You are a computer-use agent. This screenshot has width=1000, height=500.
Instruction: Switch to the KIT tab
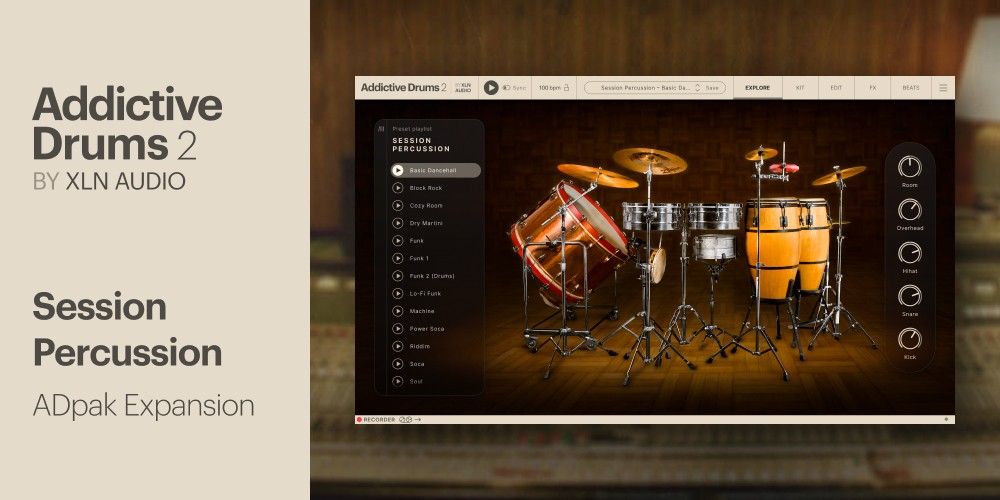coord(800,88)
